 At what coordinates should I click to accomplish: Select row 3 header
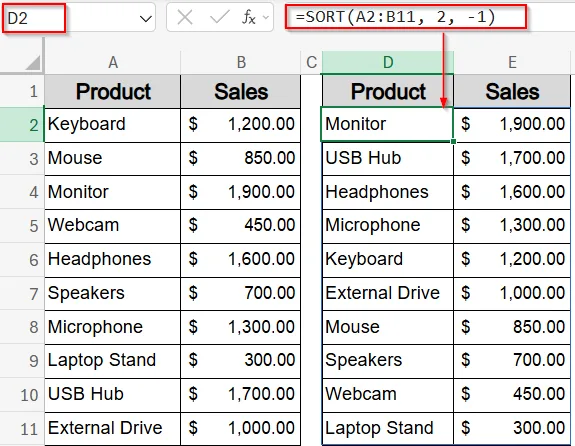pyautogui.click(x=22, y=159)
